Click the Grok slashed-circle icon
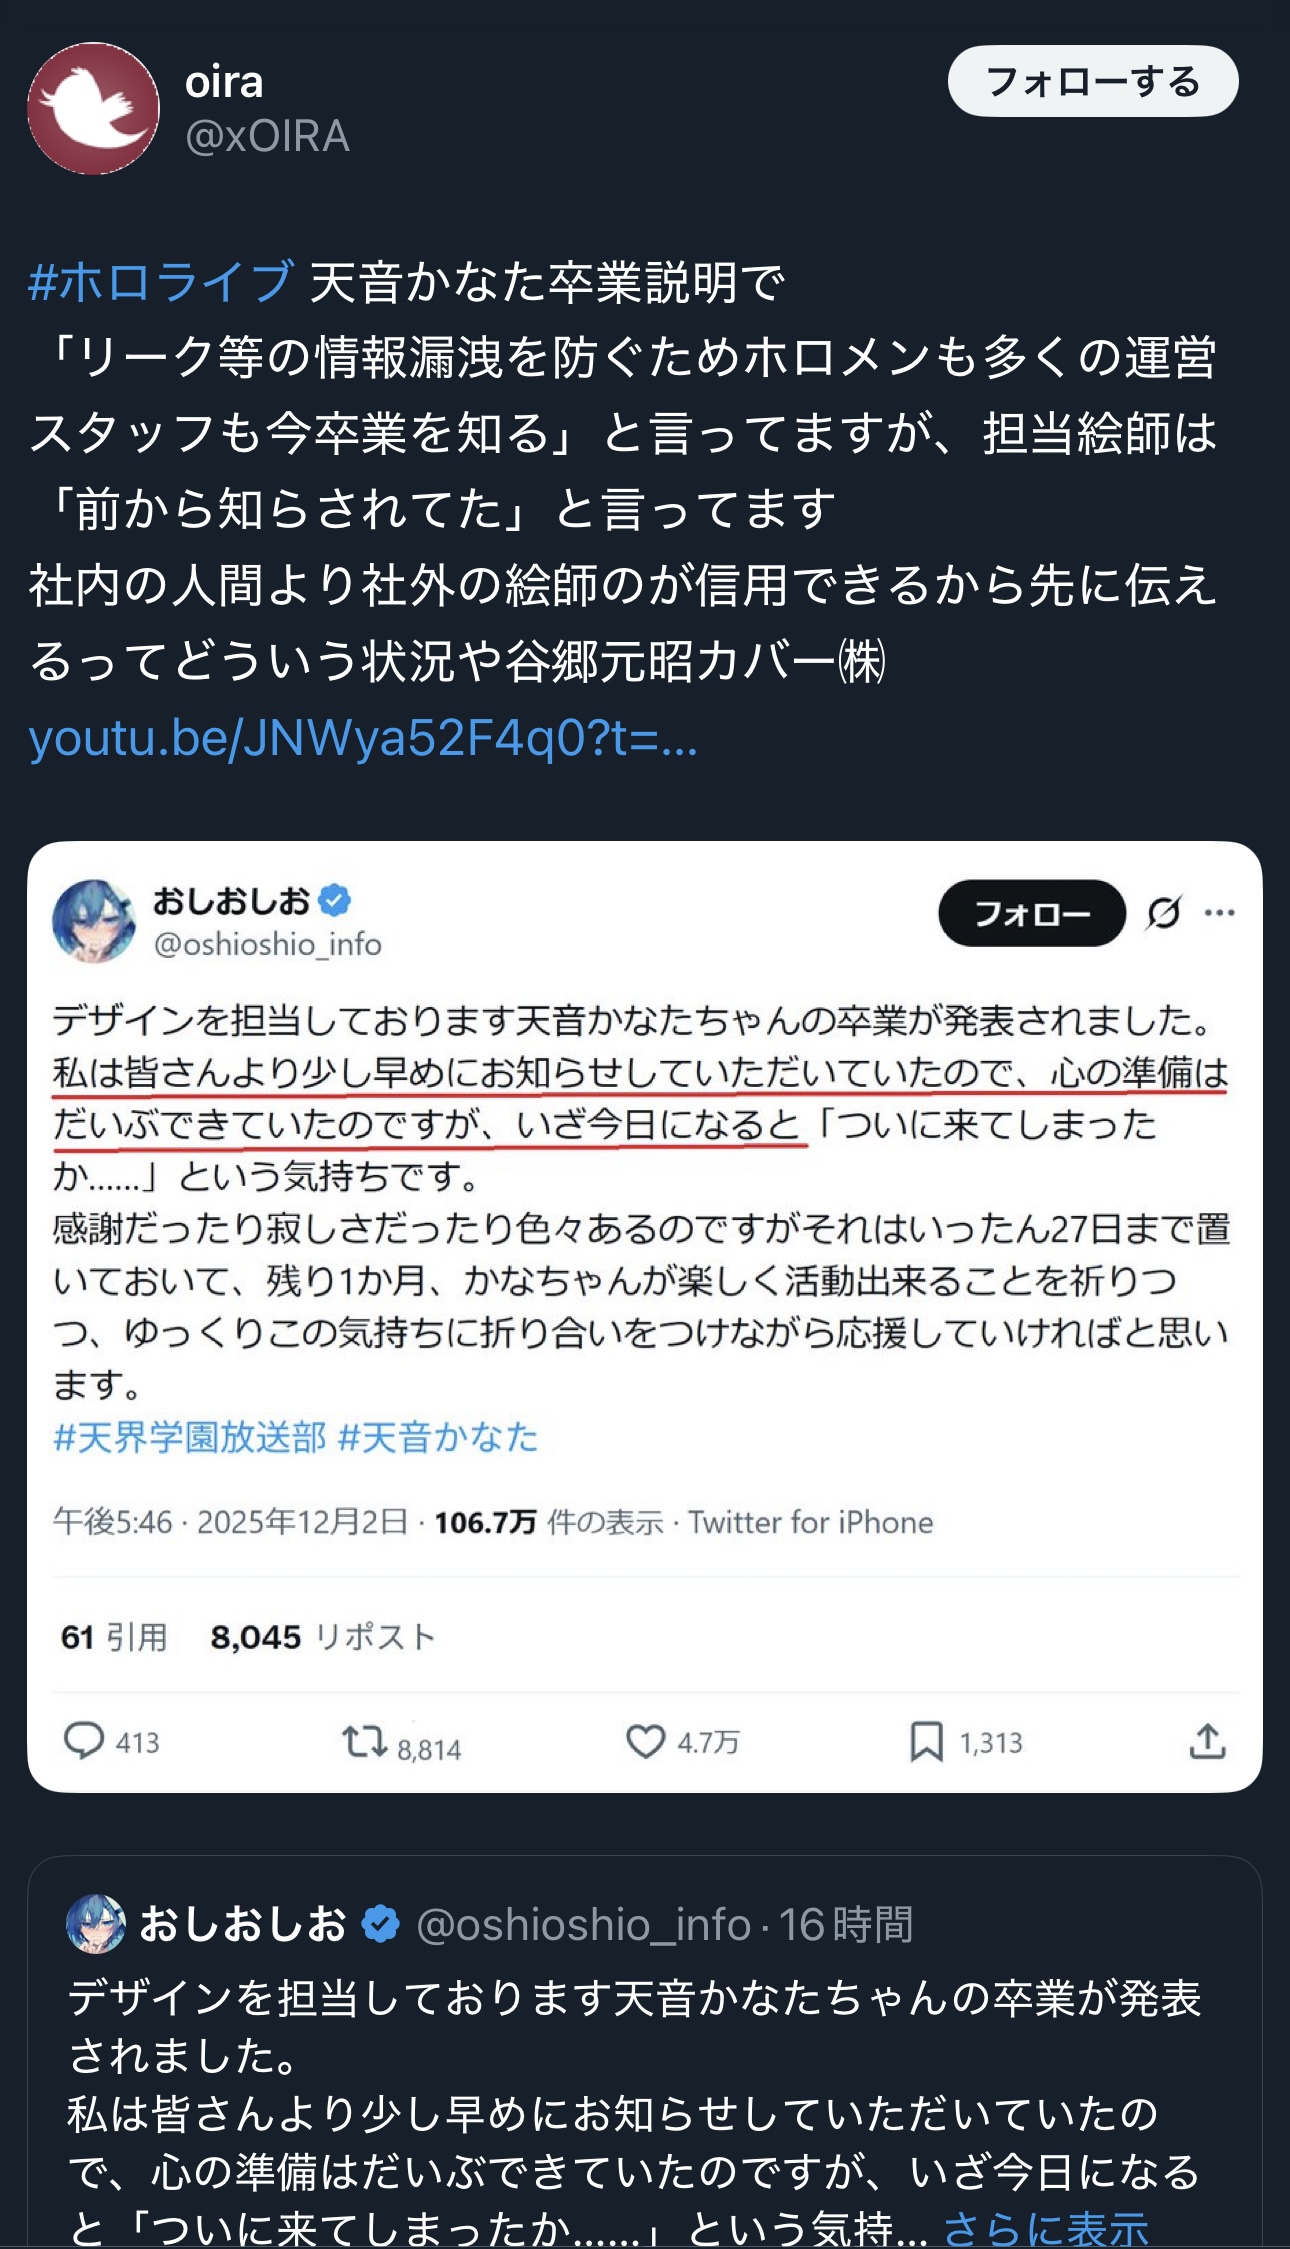This screenshot has height=2249, width=1290. click(x=1164, y=912)
